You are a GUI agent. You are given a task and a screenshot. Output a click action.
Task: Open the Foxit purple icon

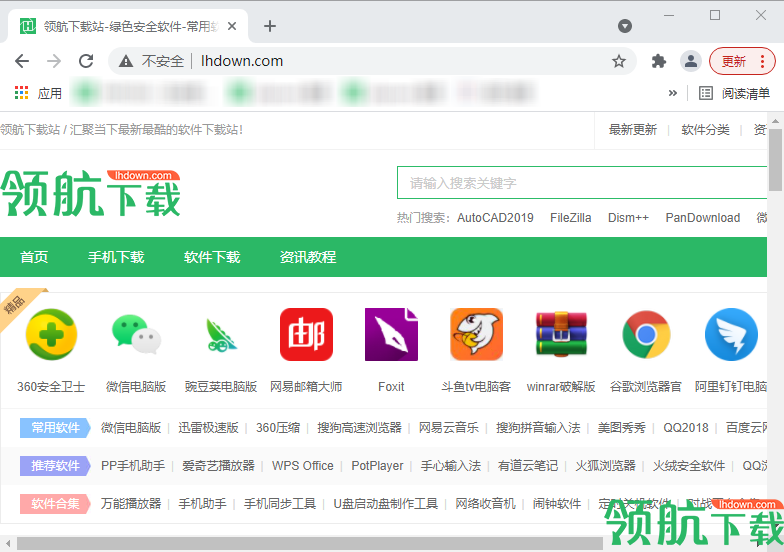click(x=391, y=334)
